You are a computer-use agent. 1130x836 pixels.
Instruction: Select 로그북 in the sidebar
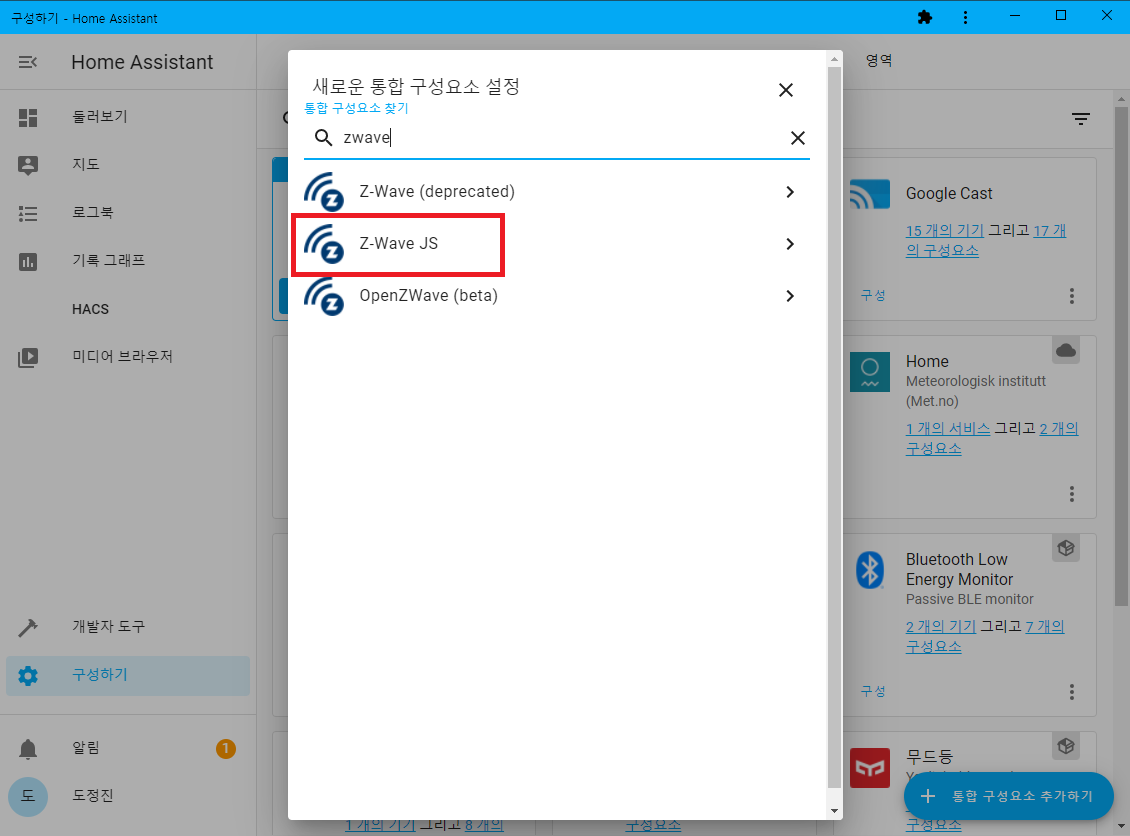coord(128,213)
